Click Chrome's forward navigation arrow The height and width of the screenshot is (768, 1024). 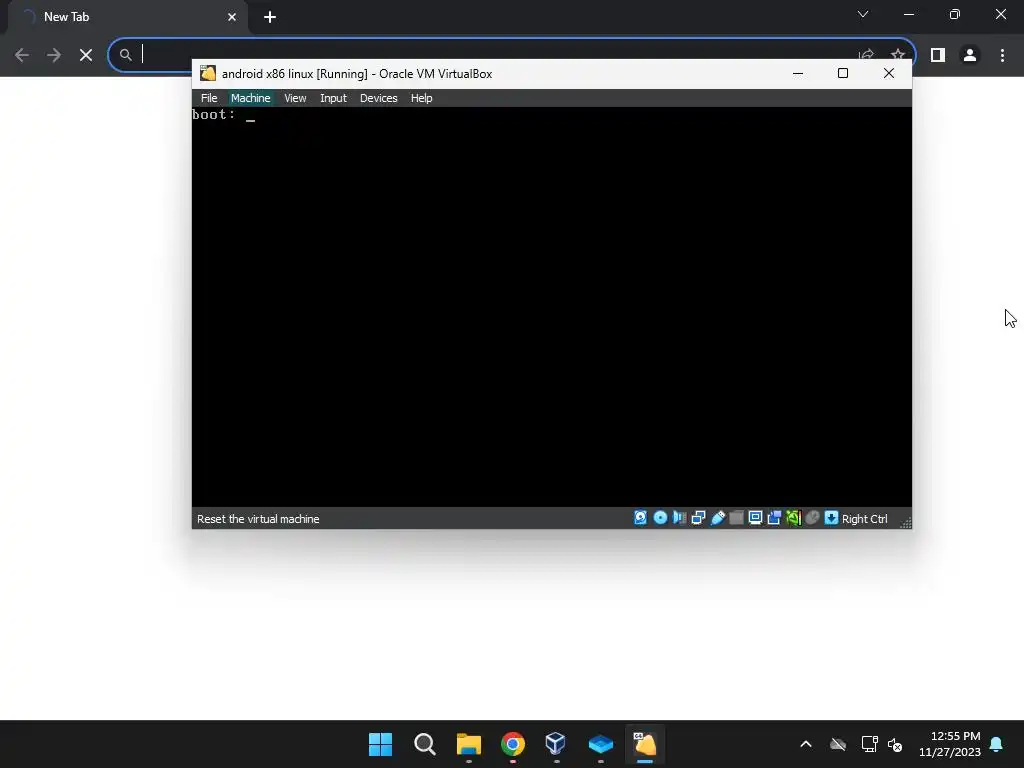[x=54, y=55]
